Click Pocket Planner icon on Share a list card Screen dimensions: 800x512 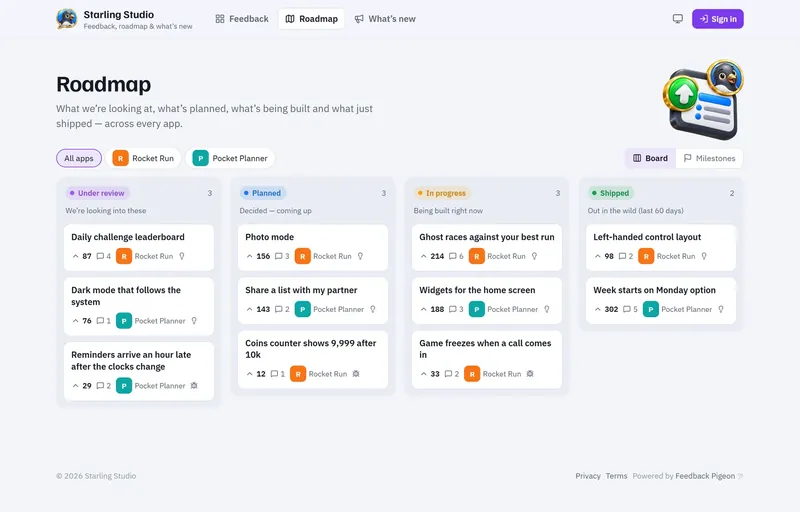coord(303,309)
